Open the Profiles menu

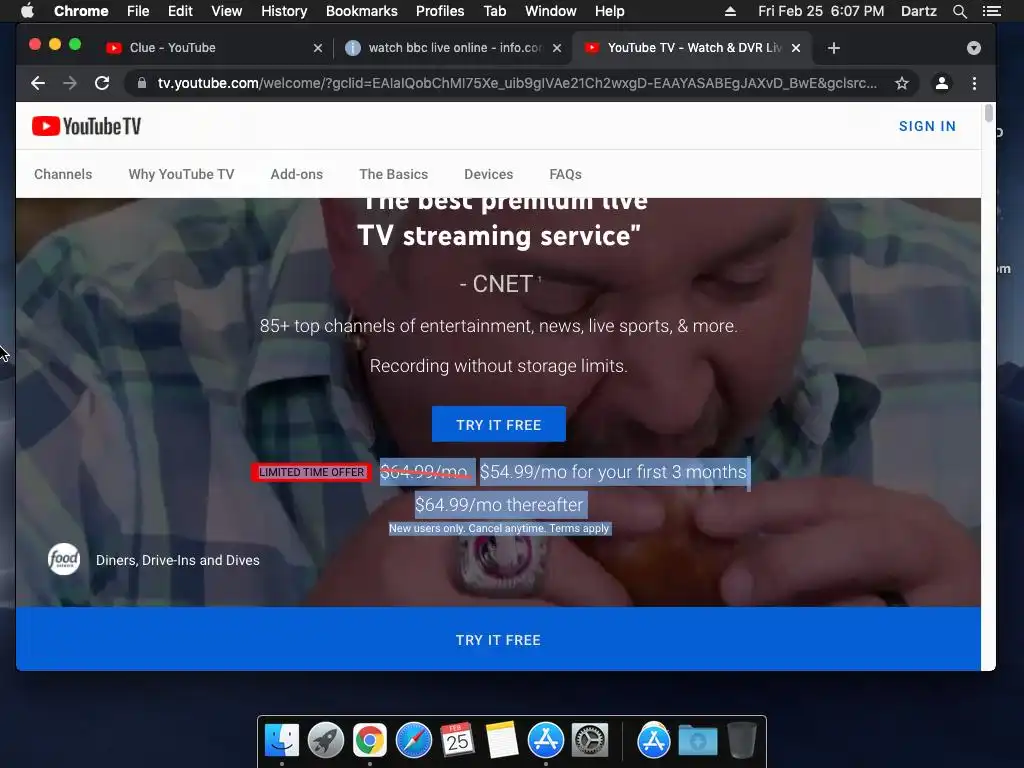(x=440, y=11)
